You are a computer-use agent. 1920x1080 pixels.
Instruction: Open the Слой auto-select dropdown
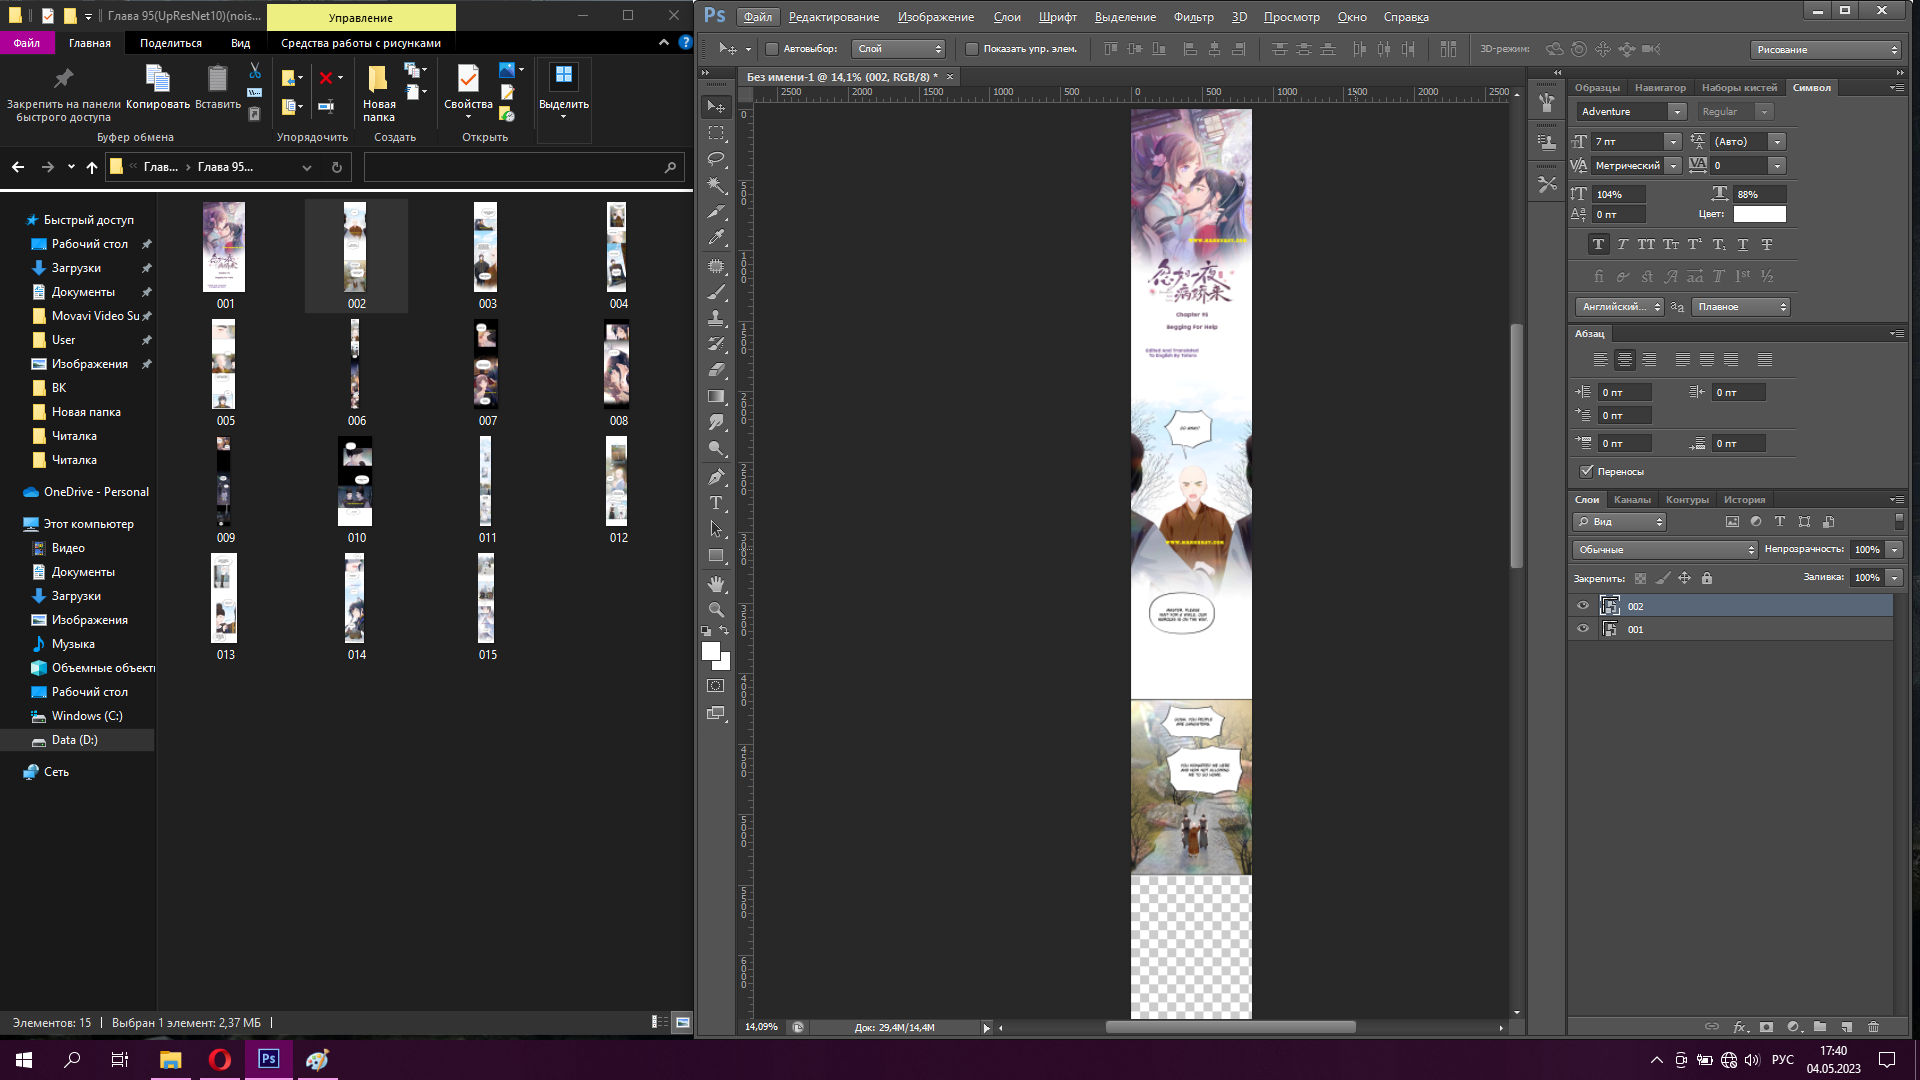tap(897, 49)
